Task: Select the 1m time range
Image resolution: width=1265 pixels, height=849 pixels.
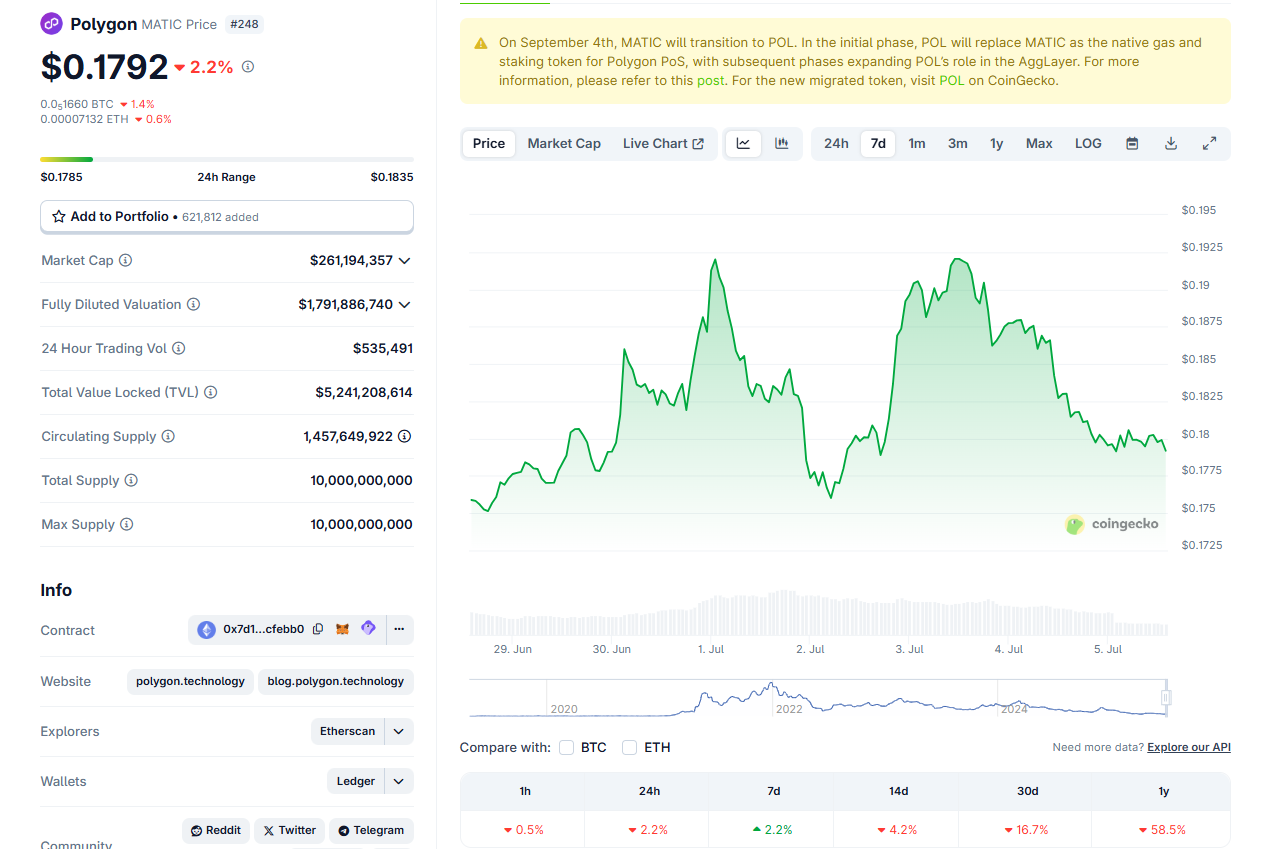Action: (x=917, y=143)
